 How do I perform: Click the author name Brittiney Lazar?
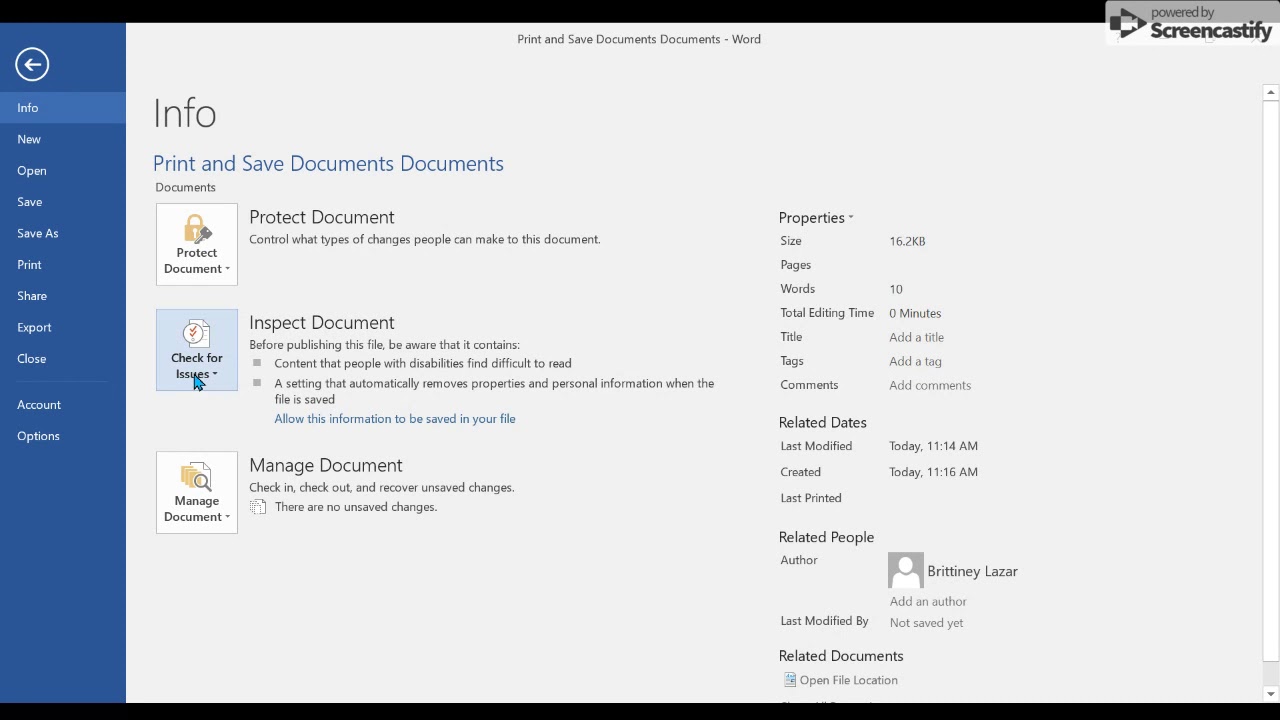tap(972, 571)
